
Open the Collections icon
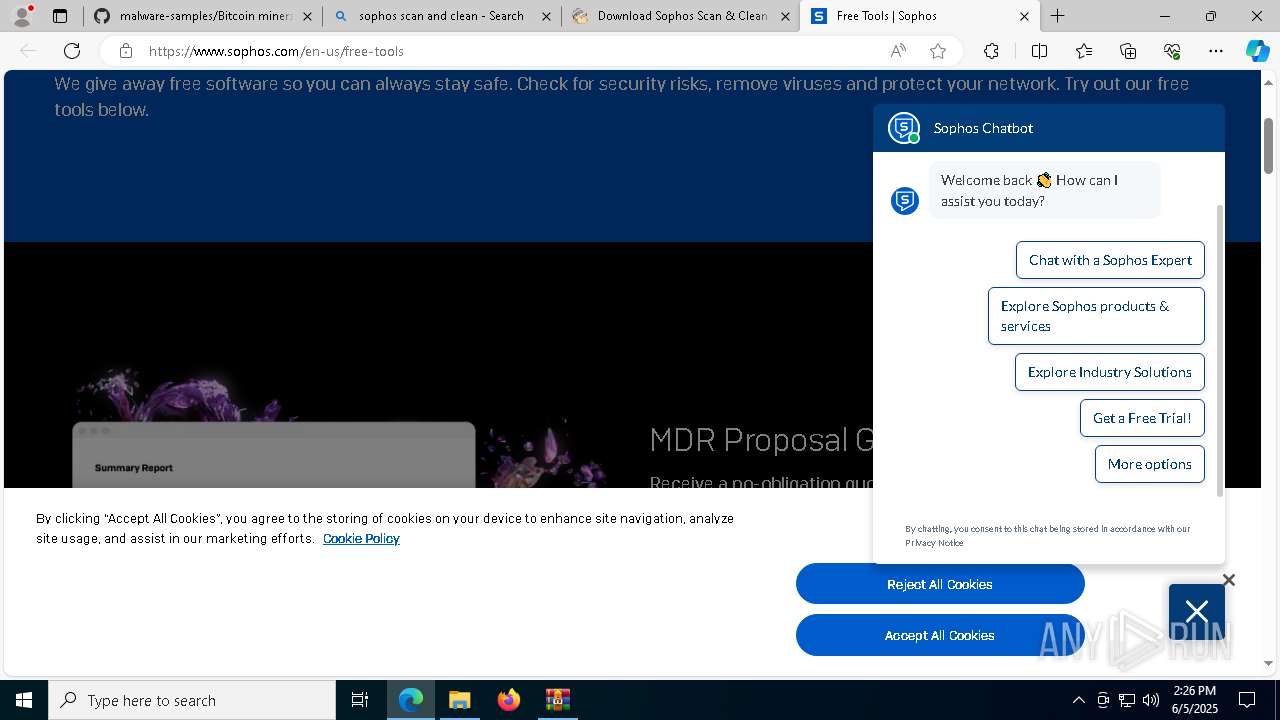(1128, 51)
